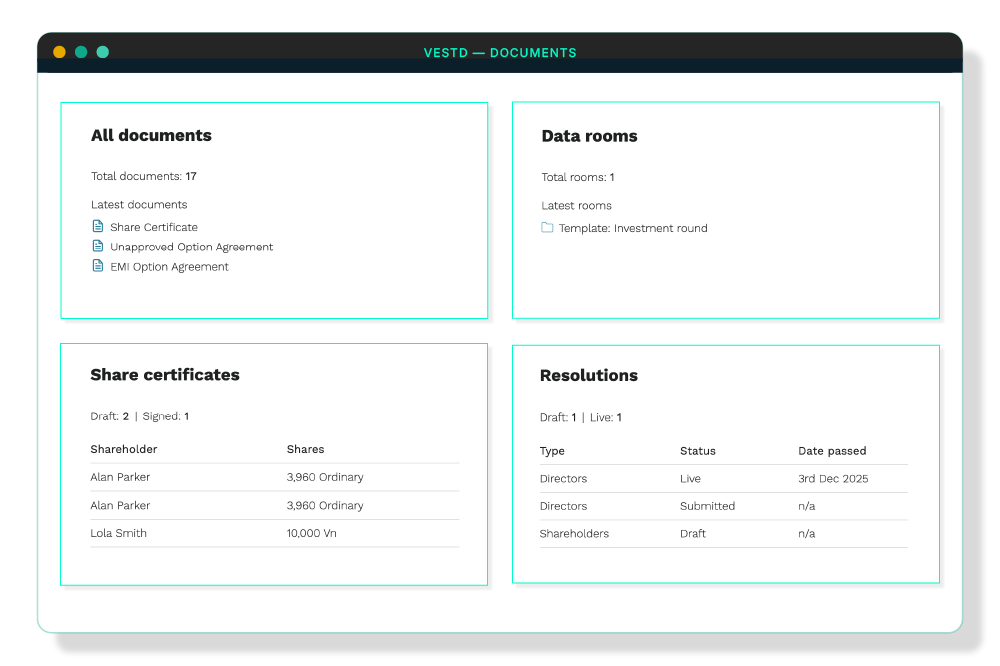Click the Signed: 1 count
The height and width of the screenshot is (666, 1000).
166,416
